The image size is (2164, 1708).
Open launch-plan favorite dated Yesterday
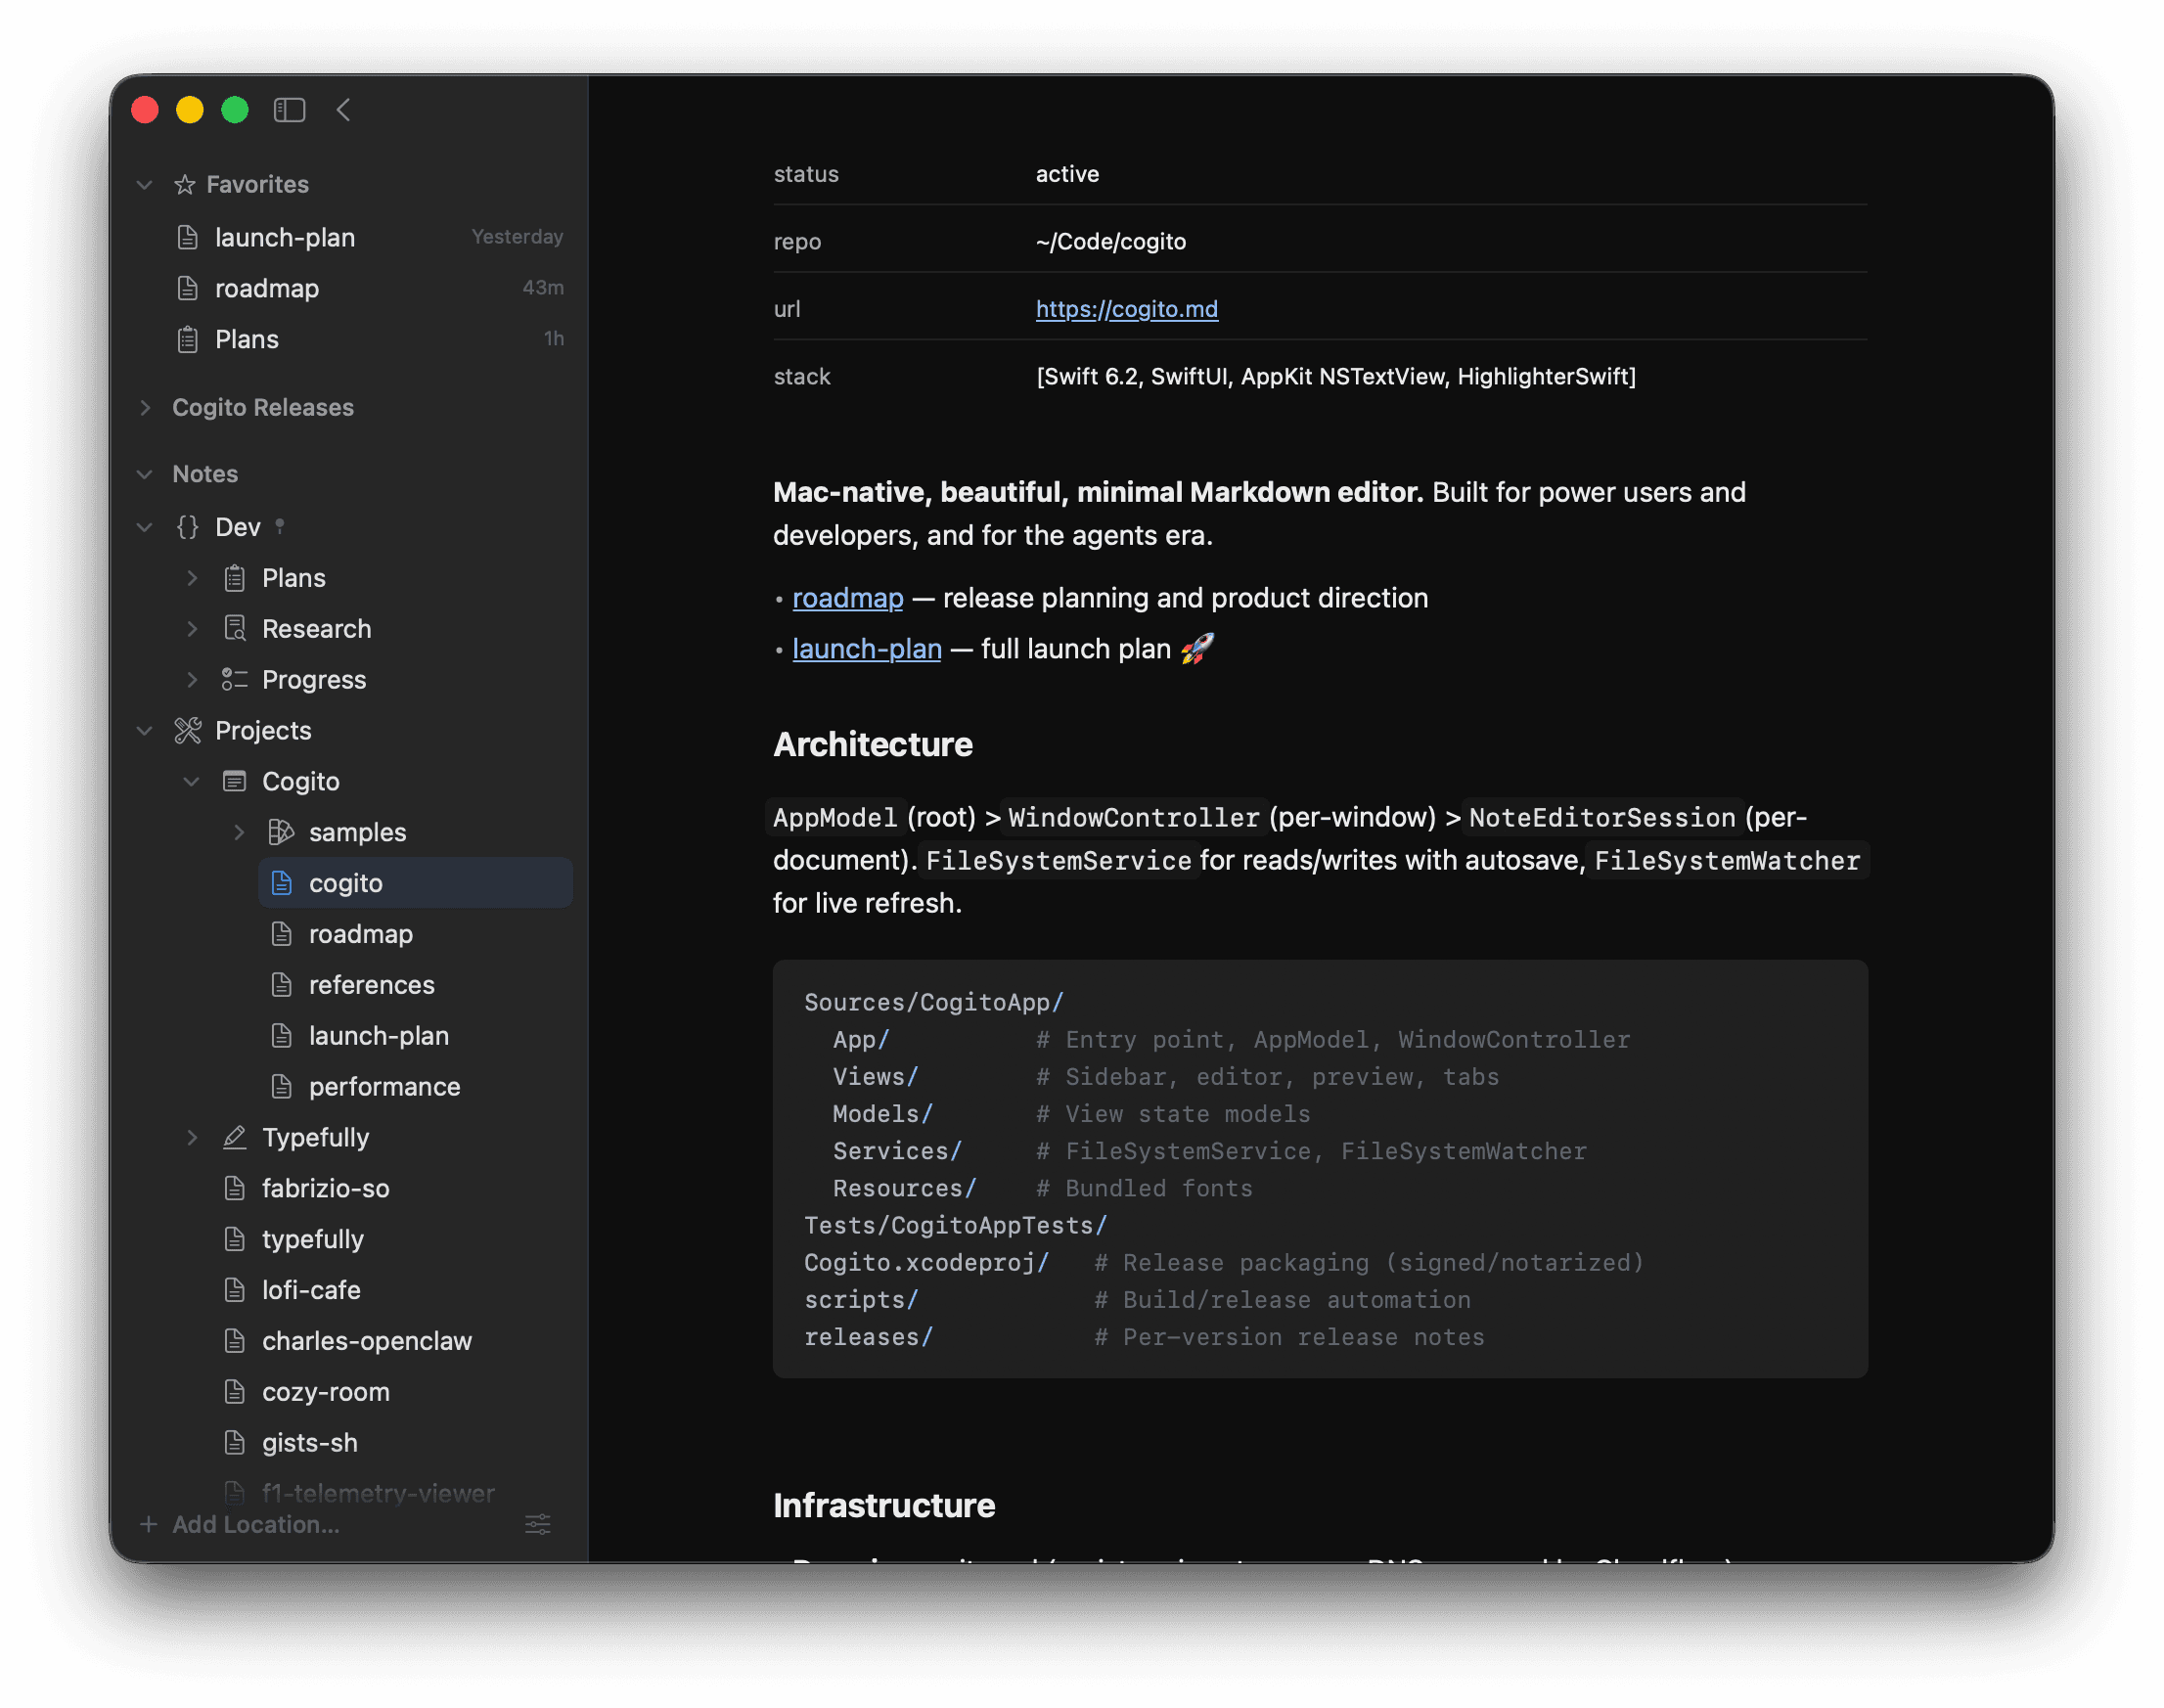point(369,237)
